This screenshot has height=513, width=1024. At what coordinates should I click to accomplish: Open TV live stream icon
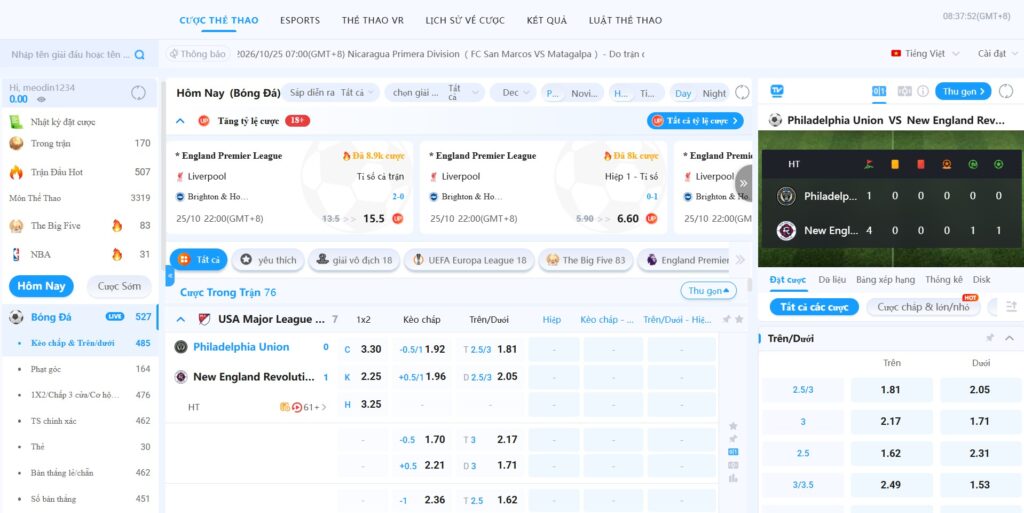pos(776,91)
